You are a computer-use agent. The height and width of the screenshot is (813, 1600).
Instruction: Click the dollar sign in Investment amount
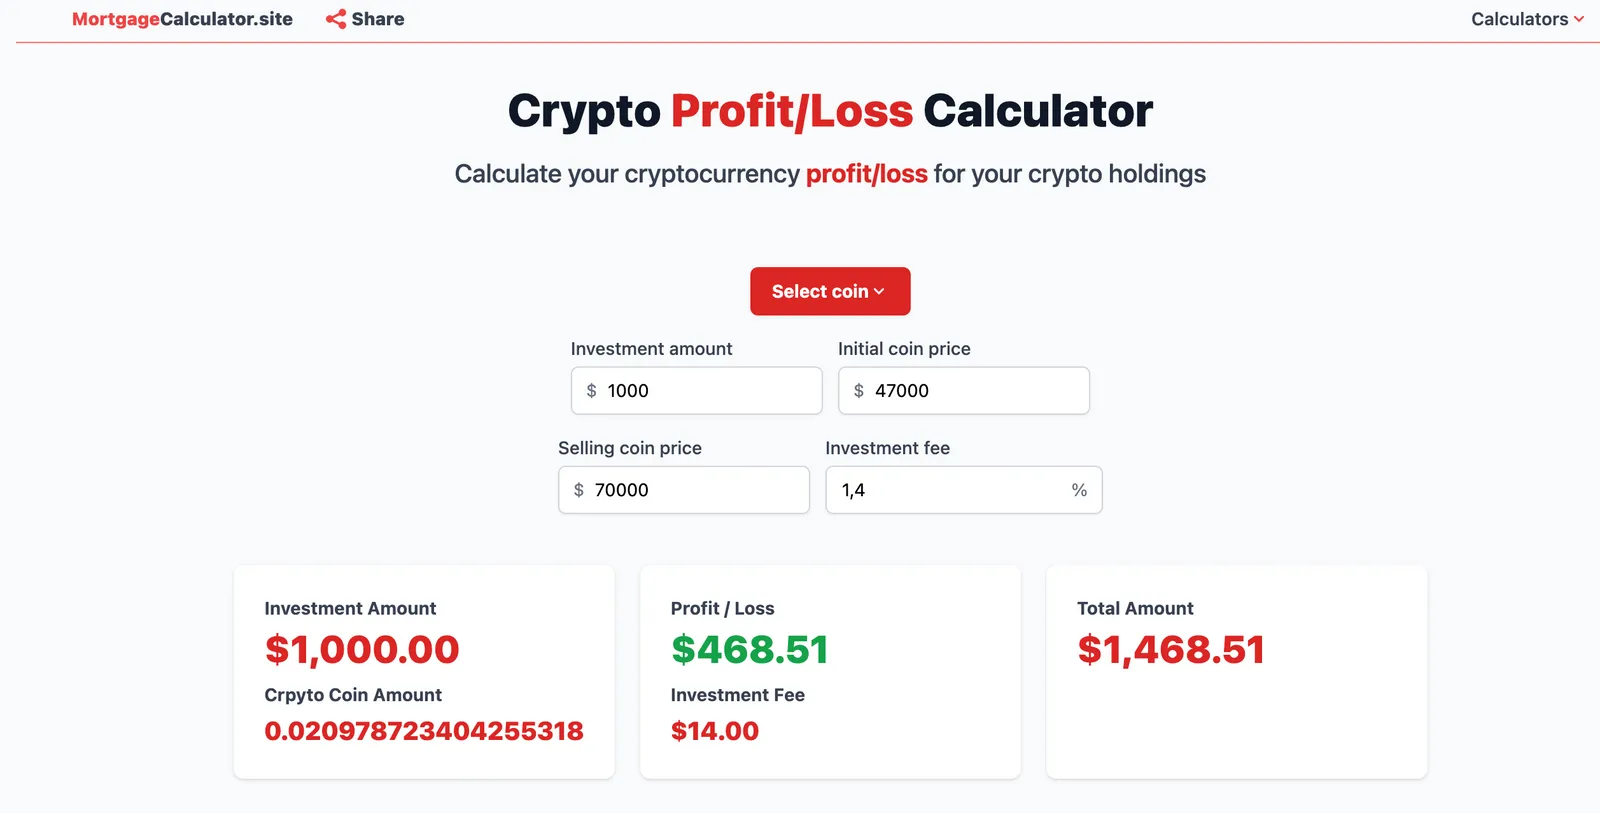tap(591, 391)
